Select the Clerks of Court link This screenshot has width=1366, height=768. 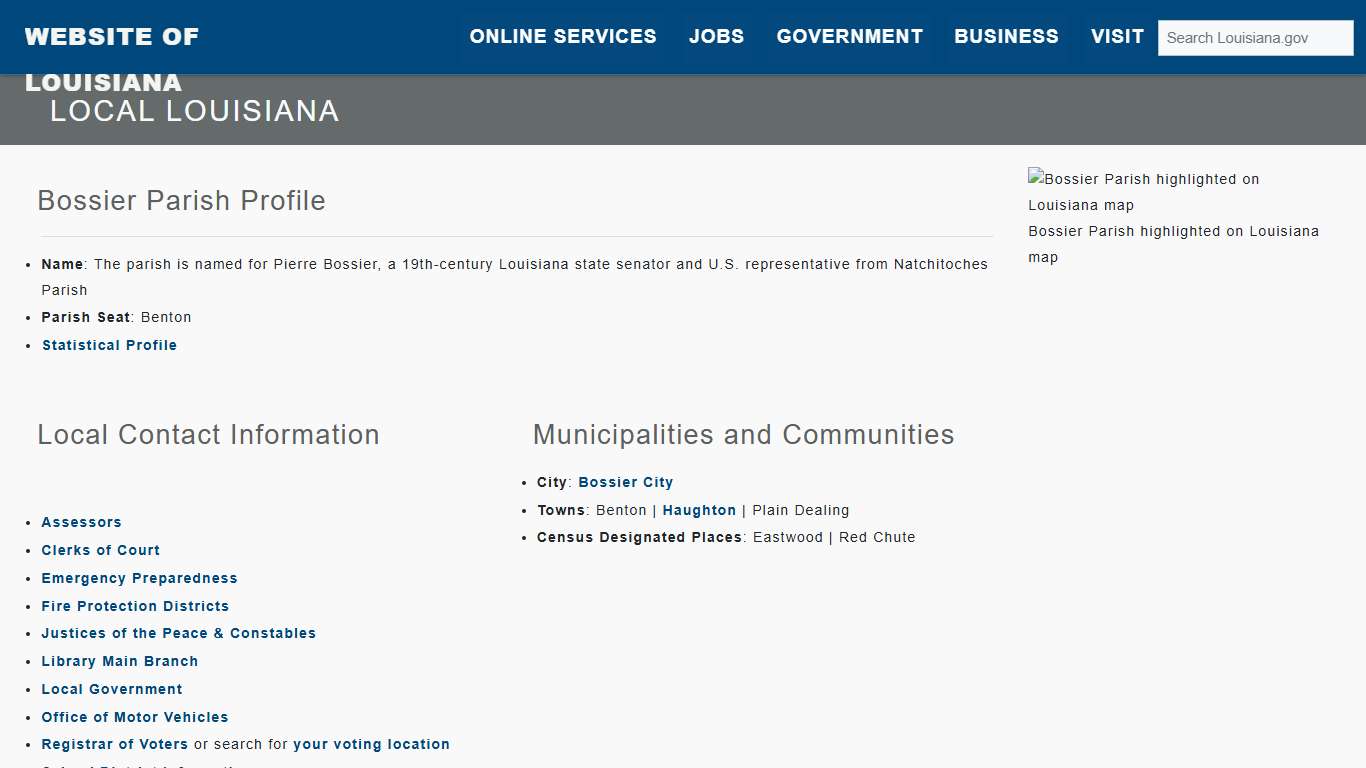tap(100, 550)
